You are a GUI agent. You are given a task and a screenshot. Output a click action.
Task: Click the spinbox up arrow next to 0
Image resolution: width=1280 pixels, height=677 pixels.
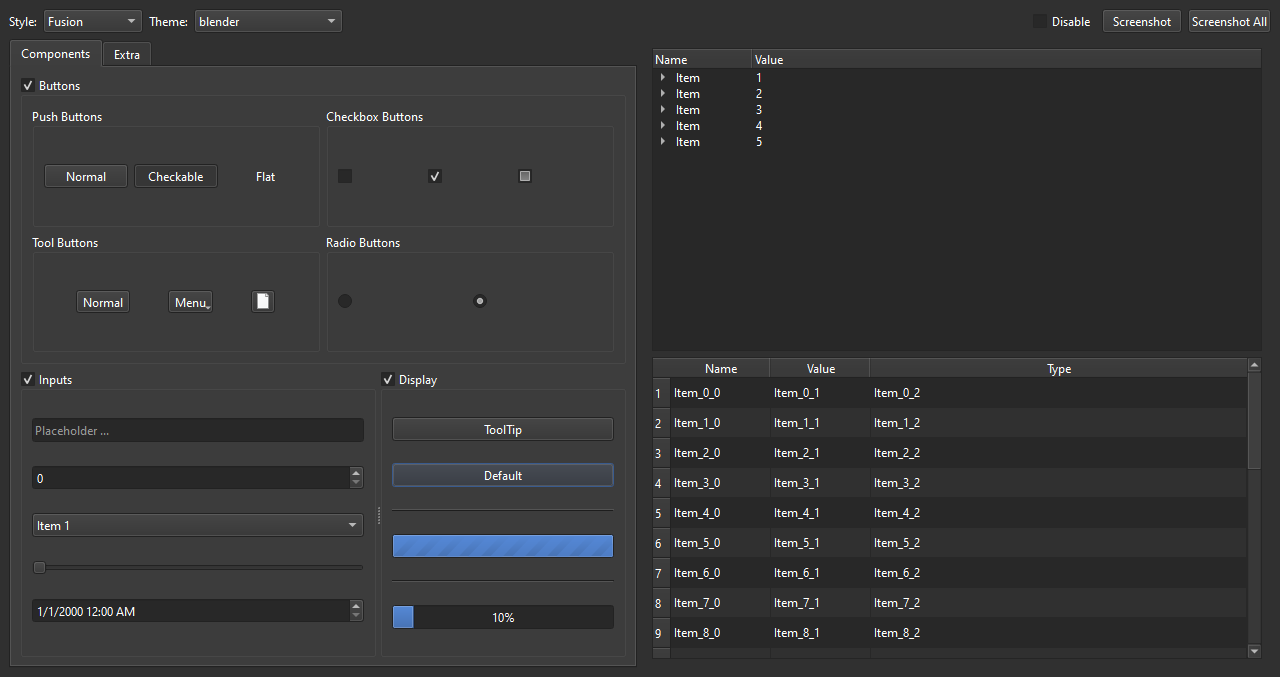click(x=356, y=473)
